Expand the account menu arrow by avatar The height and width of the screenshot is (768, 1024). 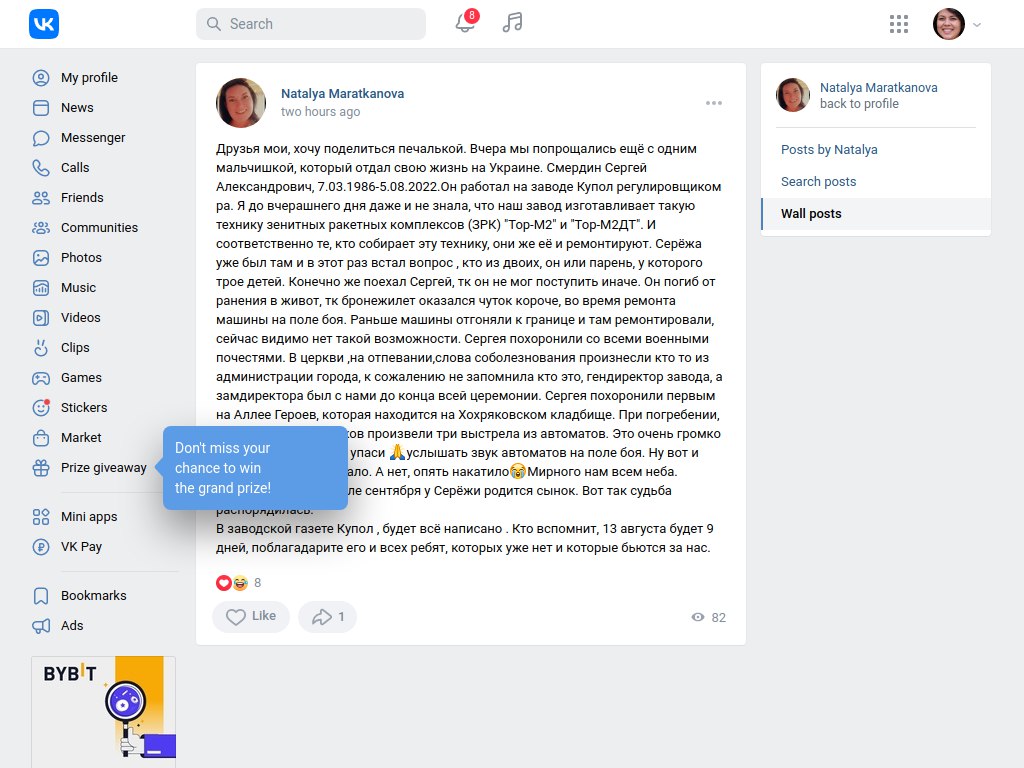point(977,25)
